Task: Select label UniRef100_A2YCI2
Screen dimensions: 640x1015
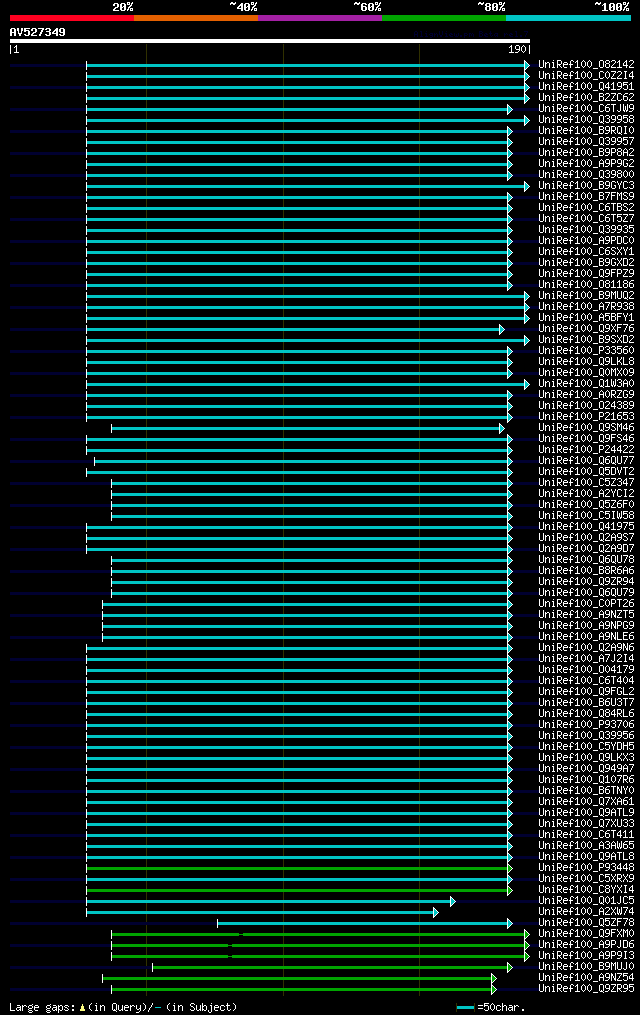Action: click(x=586, y=493)
